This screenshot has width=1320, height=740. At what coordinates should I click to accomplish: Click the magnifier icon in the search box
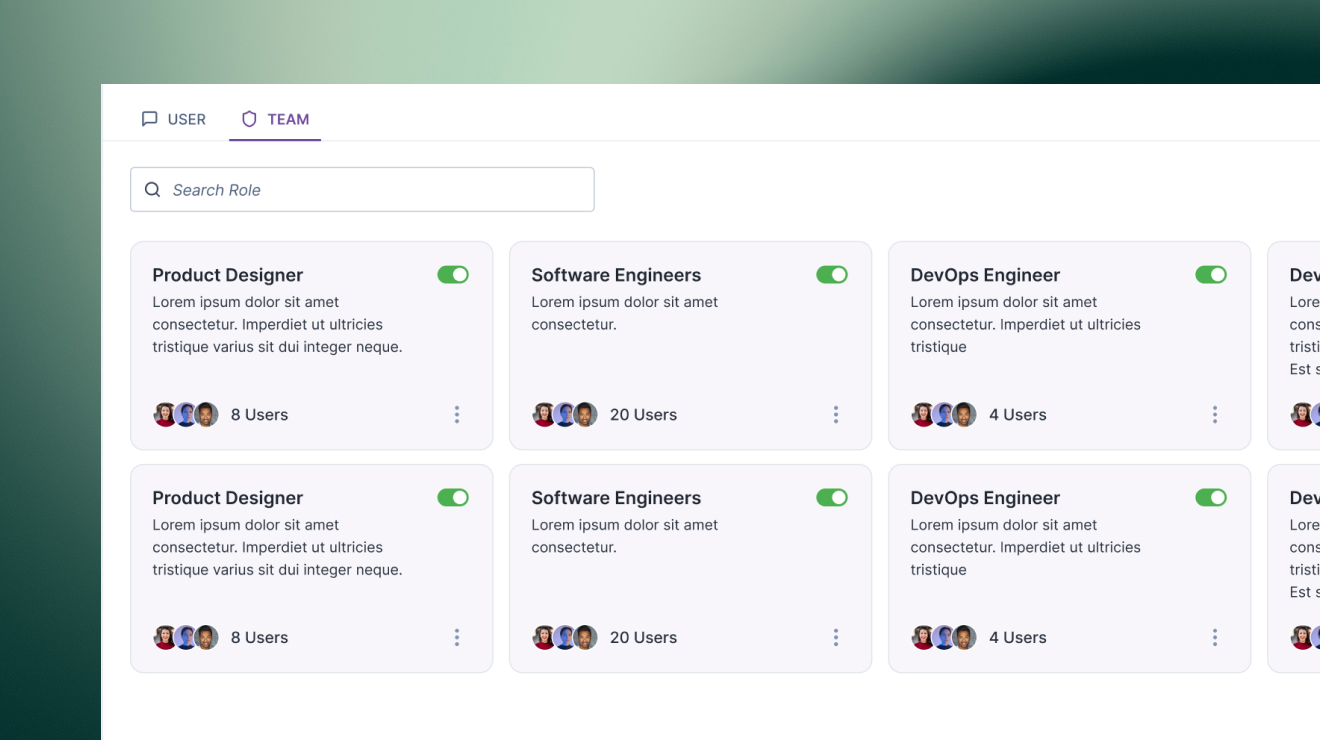pyautogui.click(x=152, y=189)
